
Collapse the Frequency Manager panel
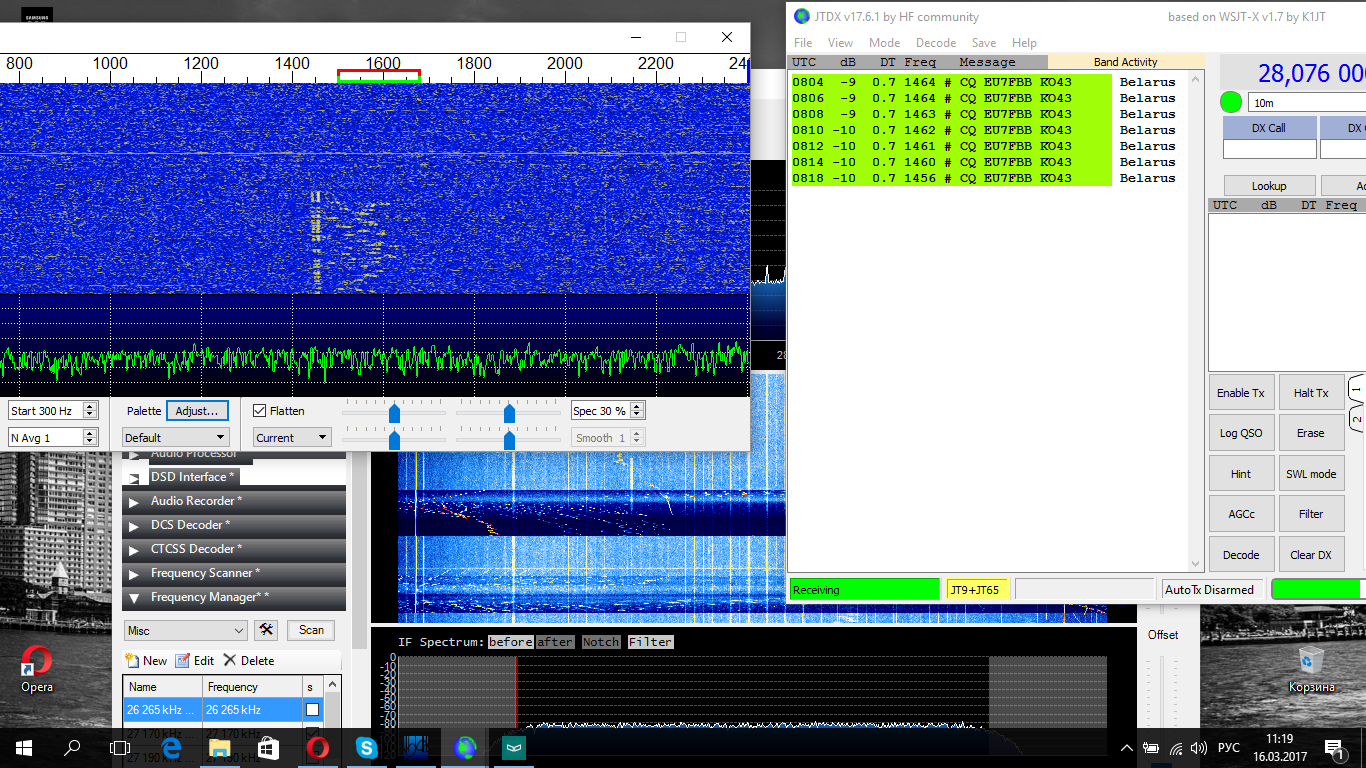(133, 598)
